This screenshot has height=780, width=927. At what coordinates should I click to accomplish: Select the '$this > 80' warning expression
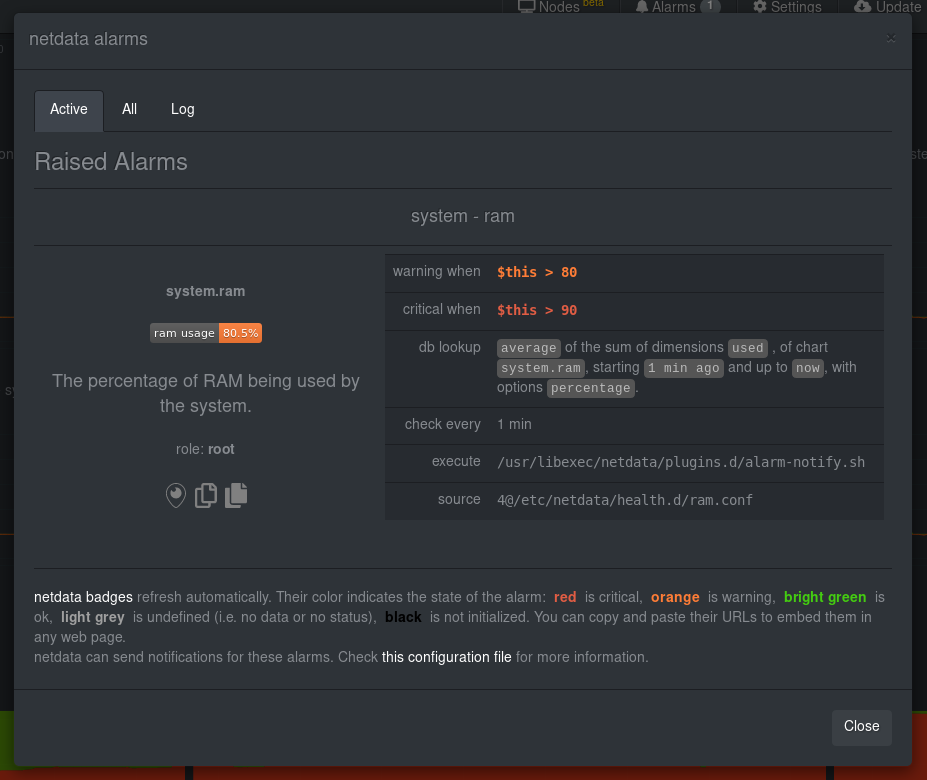(537, 272)
